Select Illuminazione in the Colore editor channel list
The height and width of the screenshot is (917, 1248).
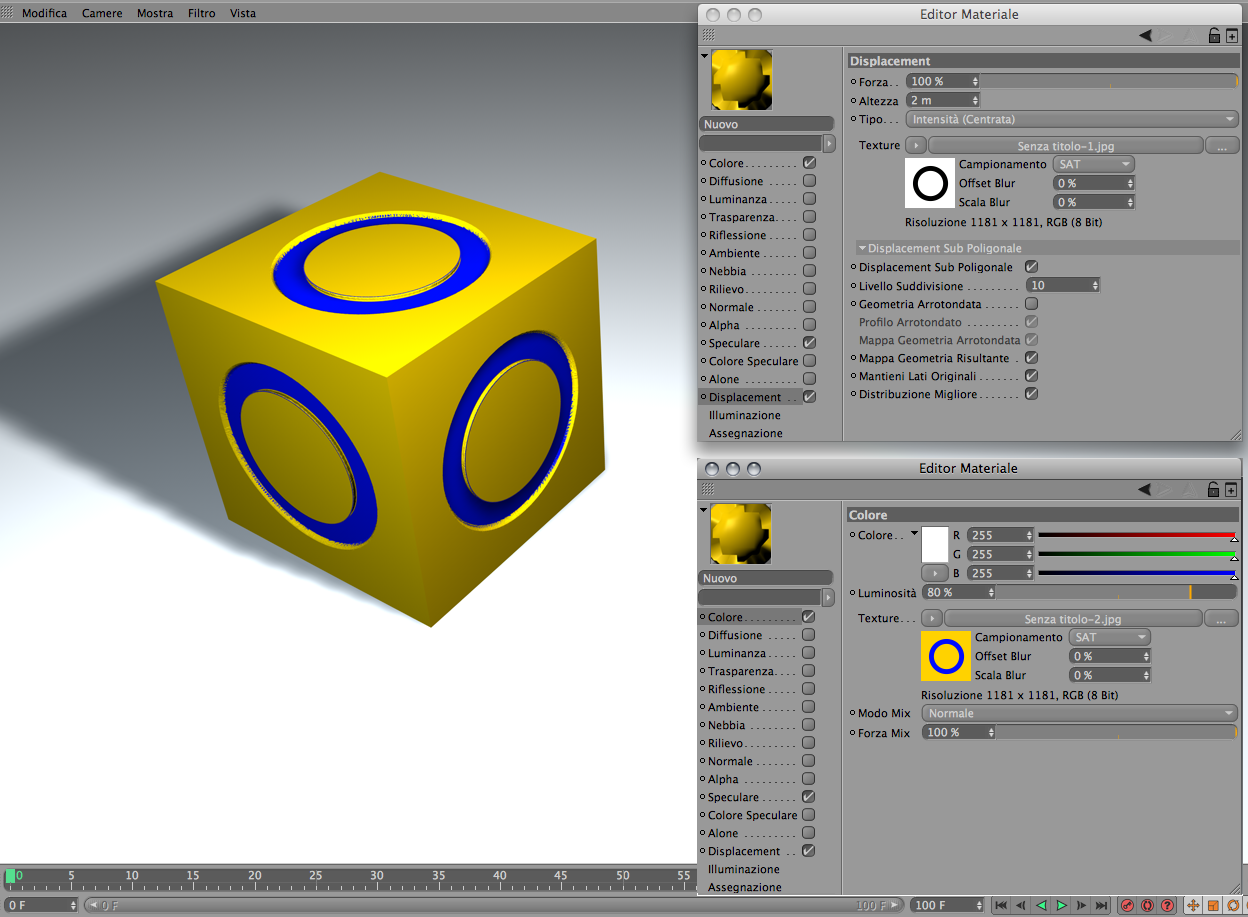coord(744,869)
